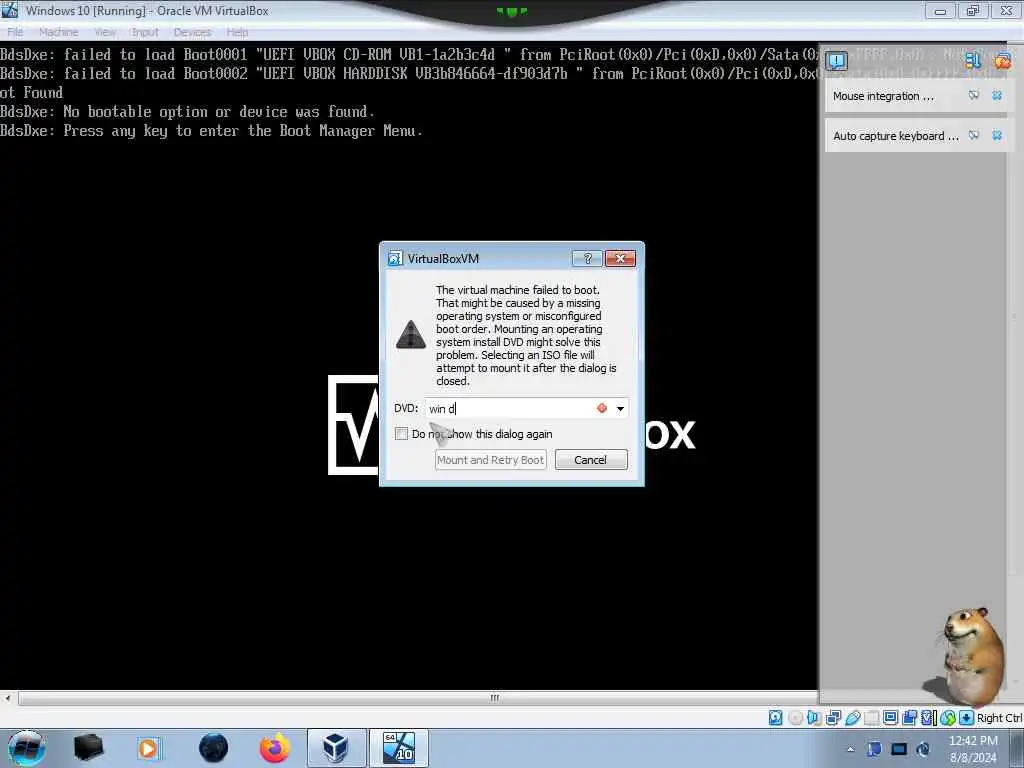Viewport: 1024px width, 768px height.
Task: Click the recording status icon
Action: pos(909,718)
